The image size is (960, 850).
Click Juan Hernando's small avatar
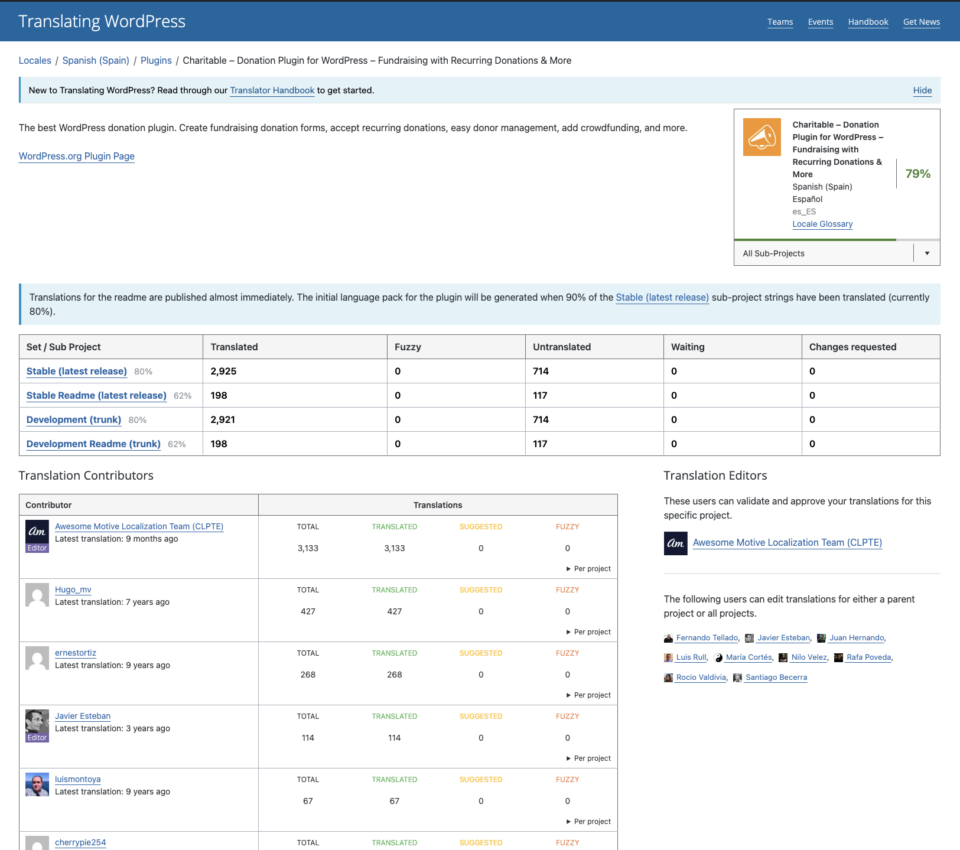click(x=822, y=638)
